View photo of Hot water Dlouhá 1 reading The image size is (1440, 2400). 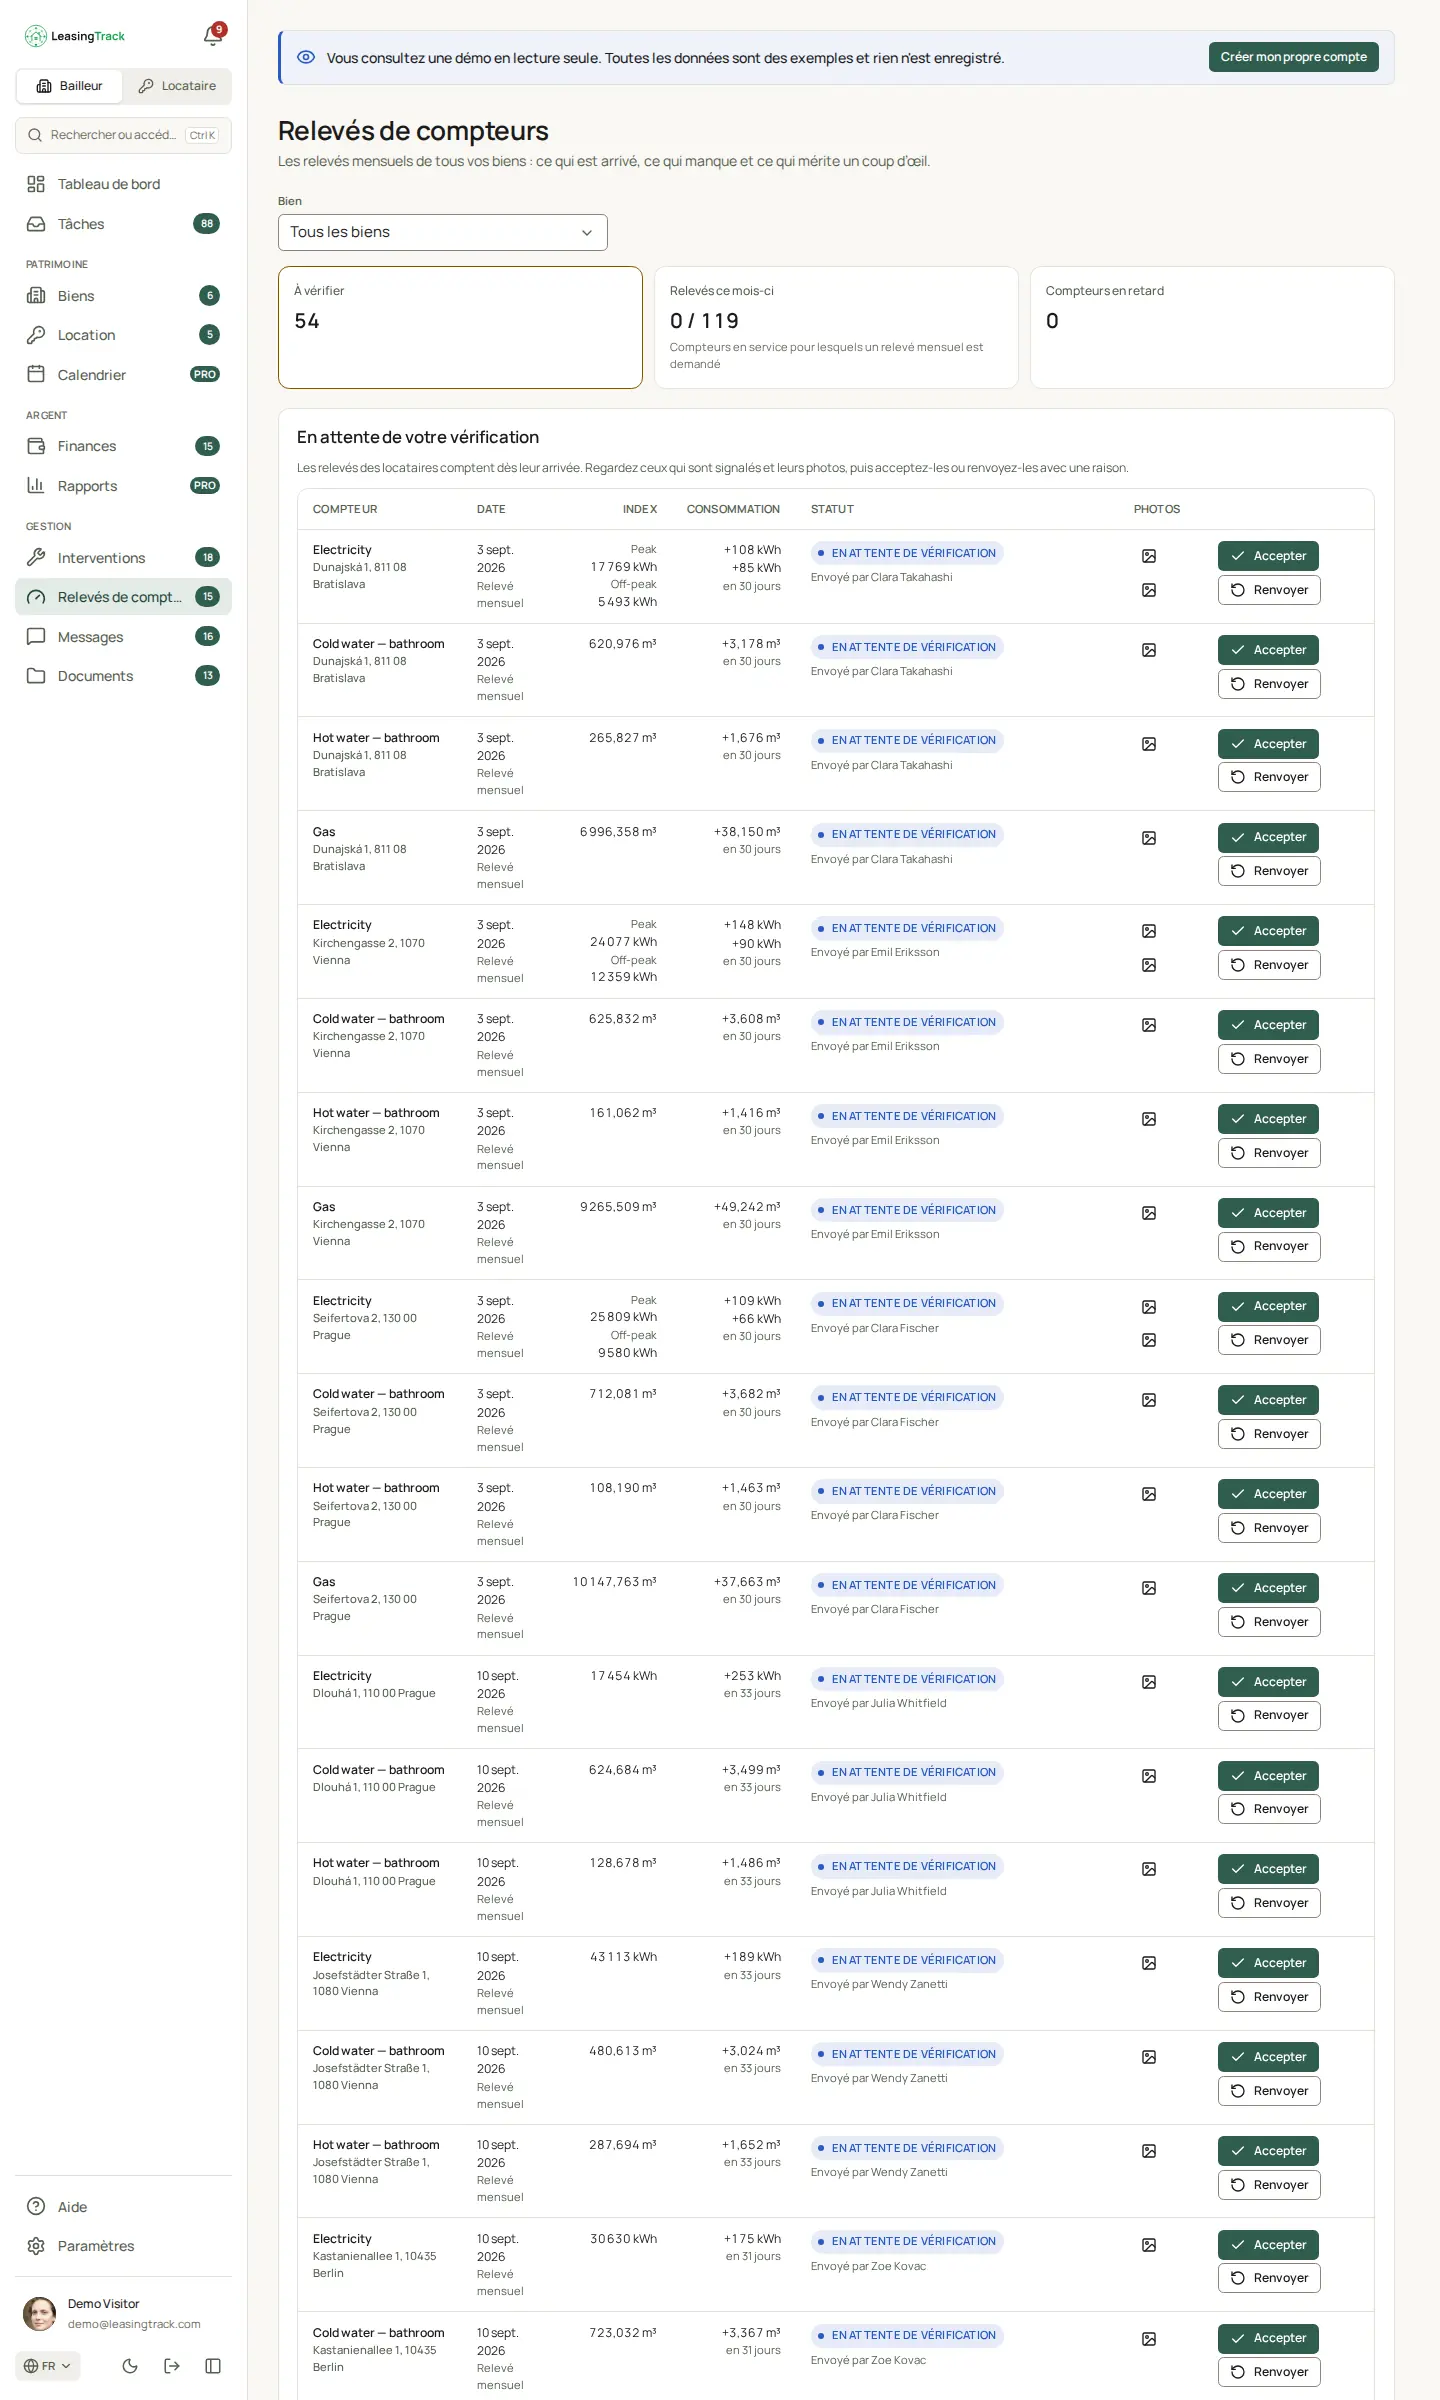pyautogui.click(x=1149, y=1869)
